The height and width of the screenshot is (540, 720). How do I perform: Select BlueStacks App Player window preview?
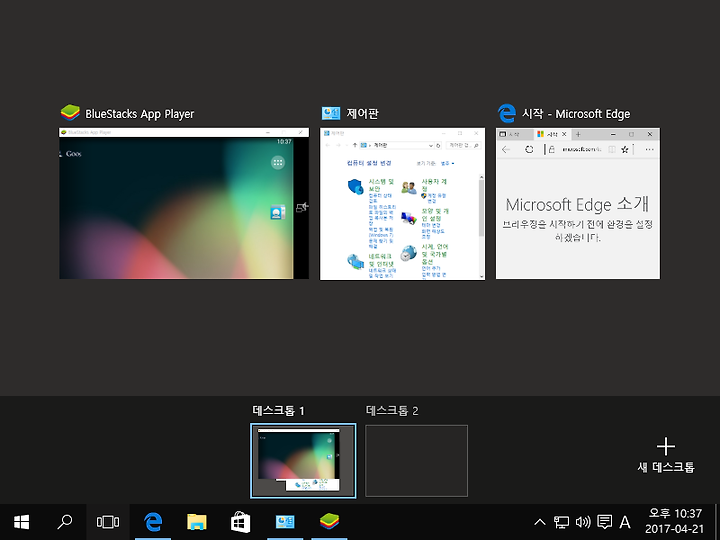184,203
